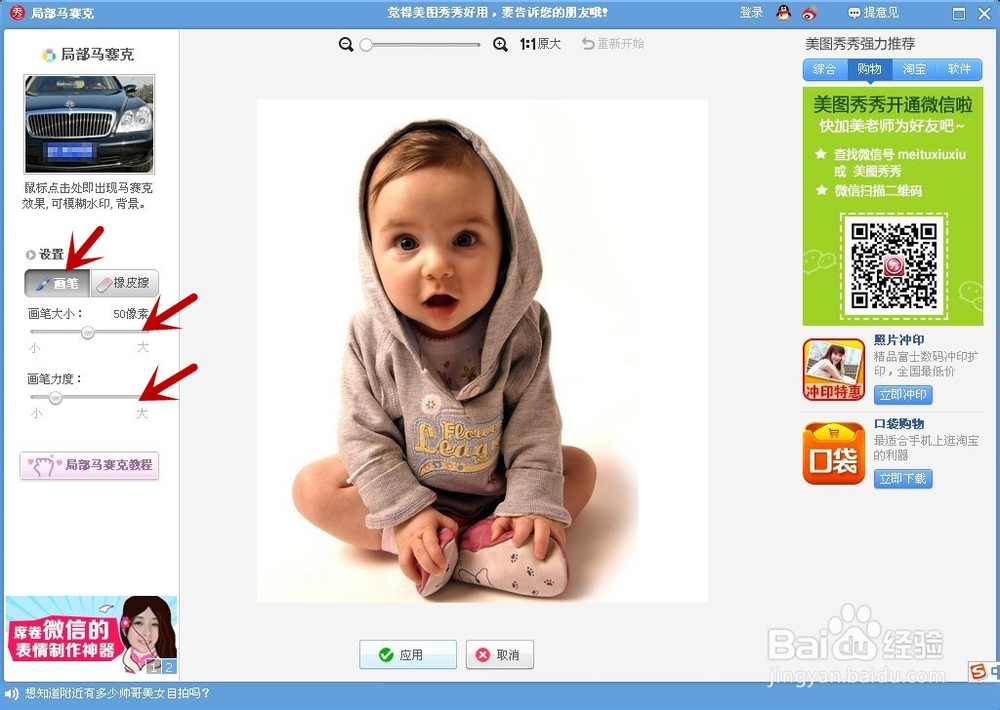Cancel with the 取消 button
1000x710 pixels.
coord(499,655)
